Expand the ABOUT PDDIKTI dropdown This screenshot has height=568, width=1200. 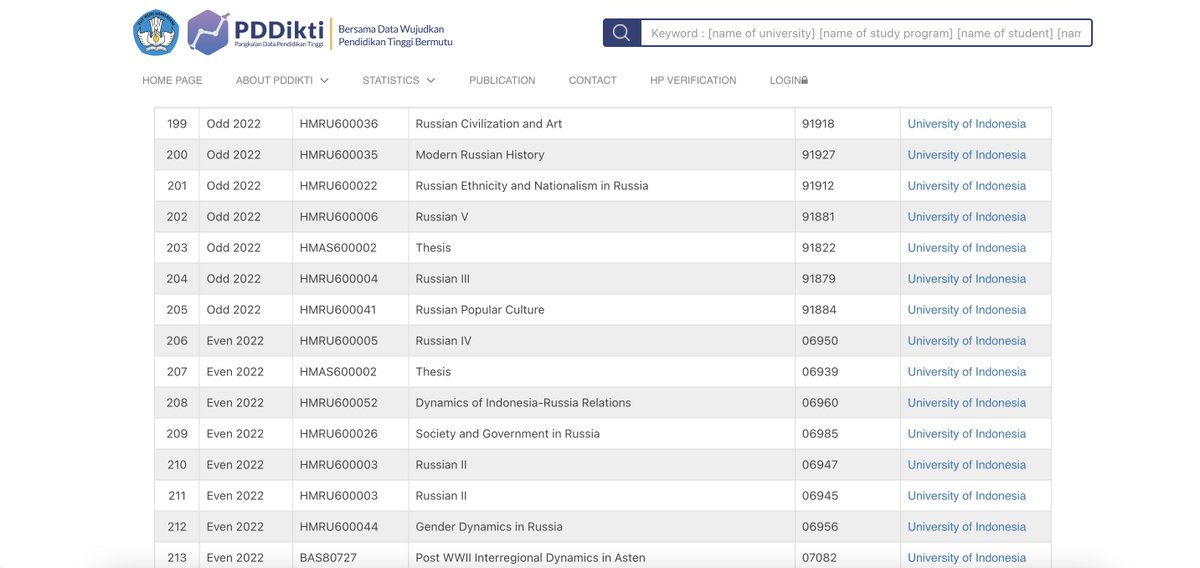pos(282,80)
